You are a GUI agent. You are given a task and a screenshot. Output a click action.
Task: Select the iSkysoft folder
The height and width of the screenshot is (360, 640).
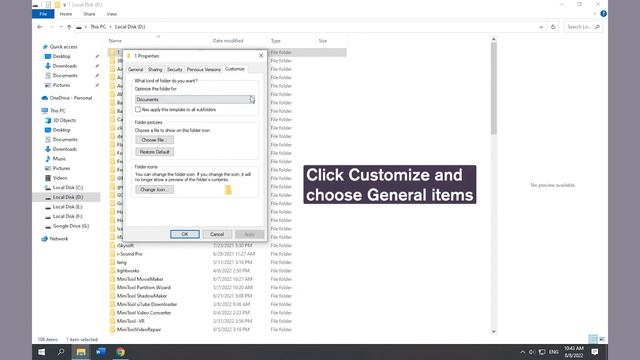pyautogui.click(x=125, y=245)
